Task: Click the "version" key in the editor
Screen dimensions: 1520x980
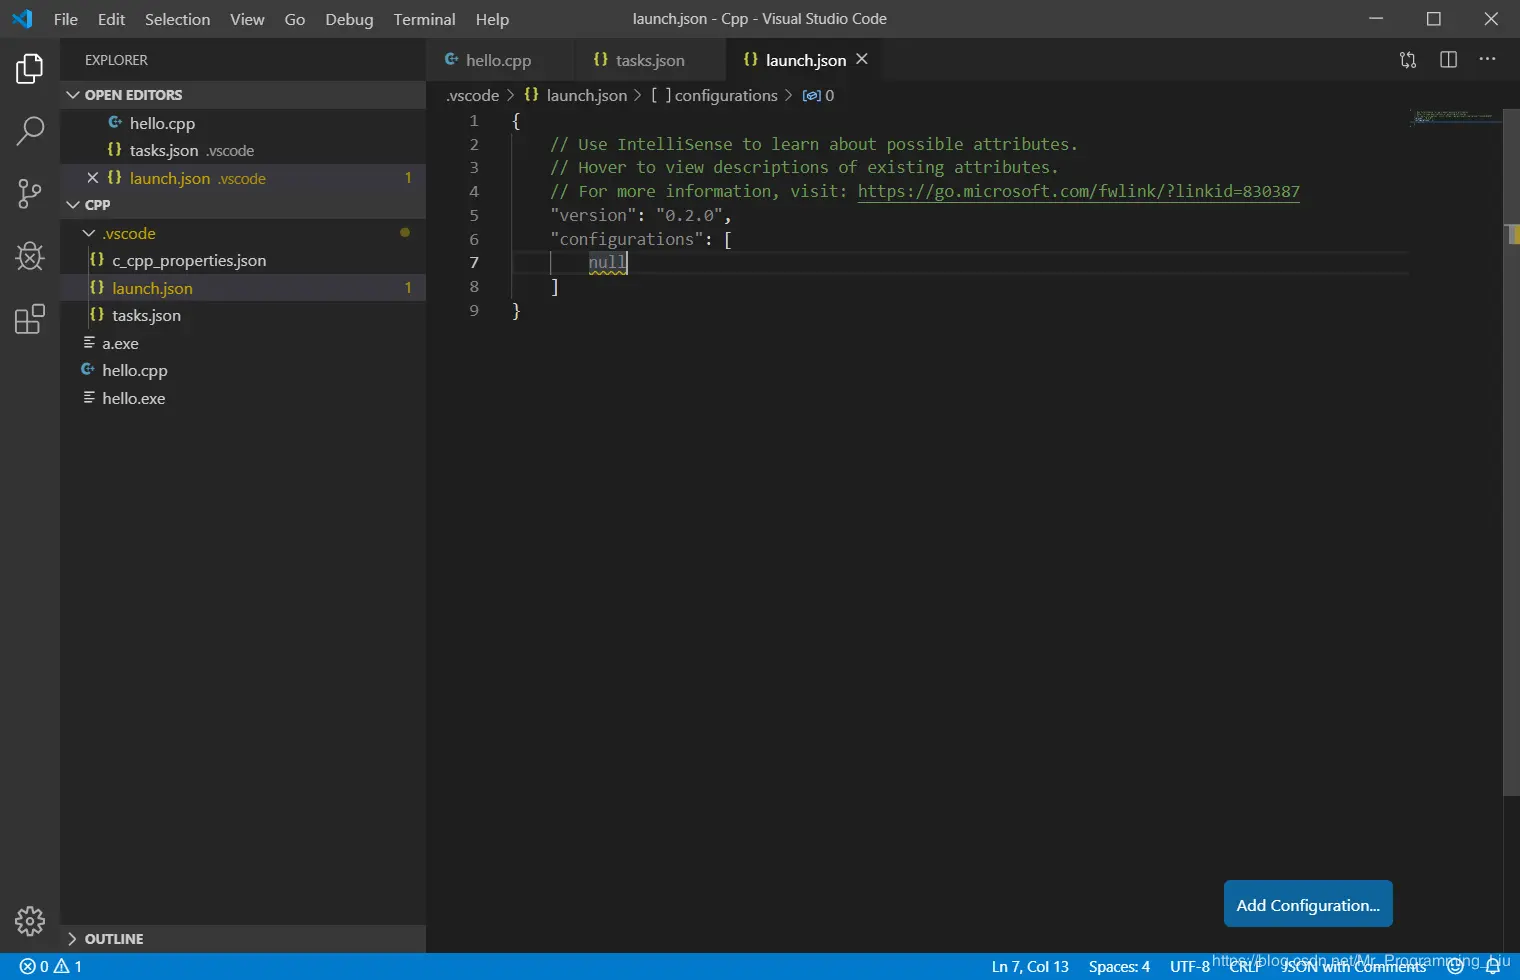Action: coord(594,216)
